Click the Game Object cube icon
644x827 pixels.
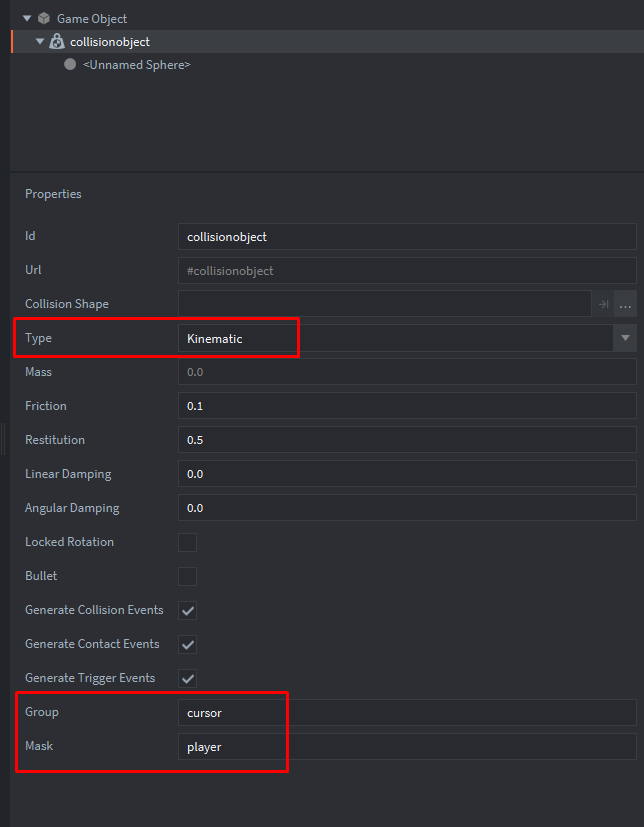43,18
